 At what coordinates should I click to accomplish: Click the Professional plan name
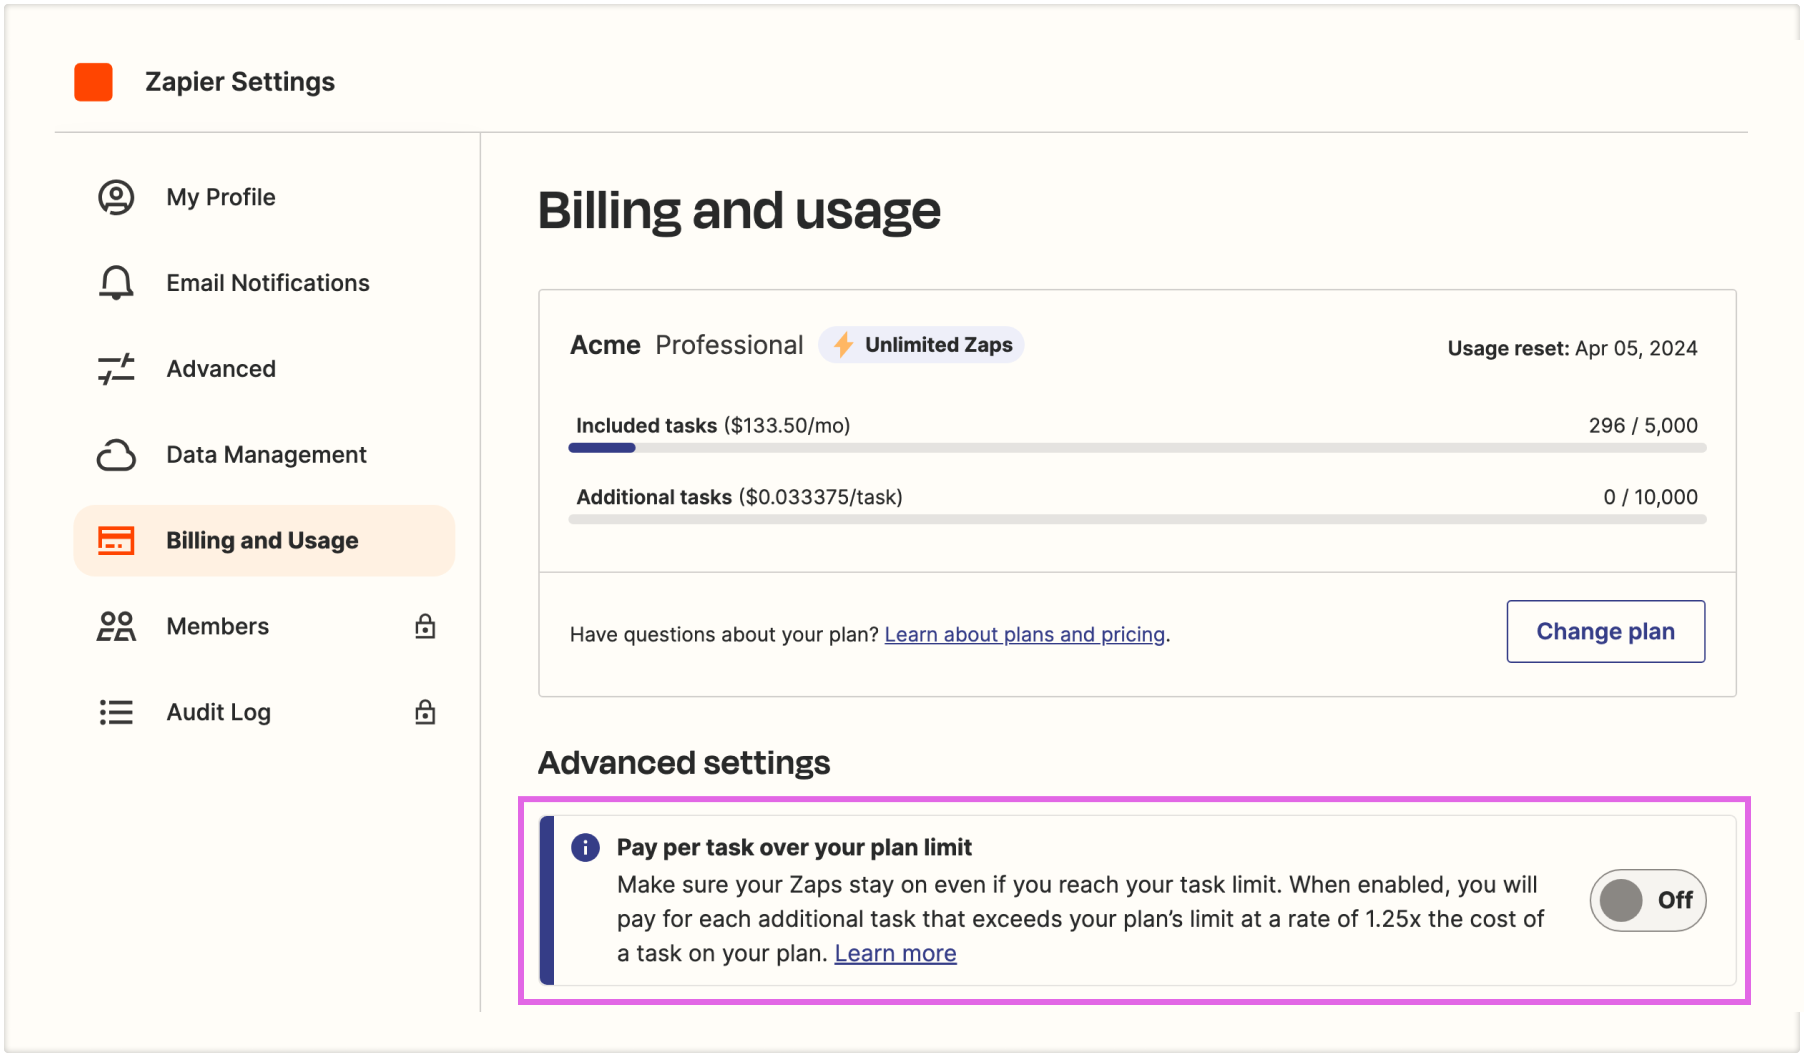729,345
